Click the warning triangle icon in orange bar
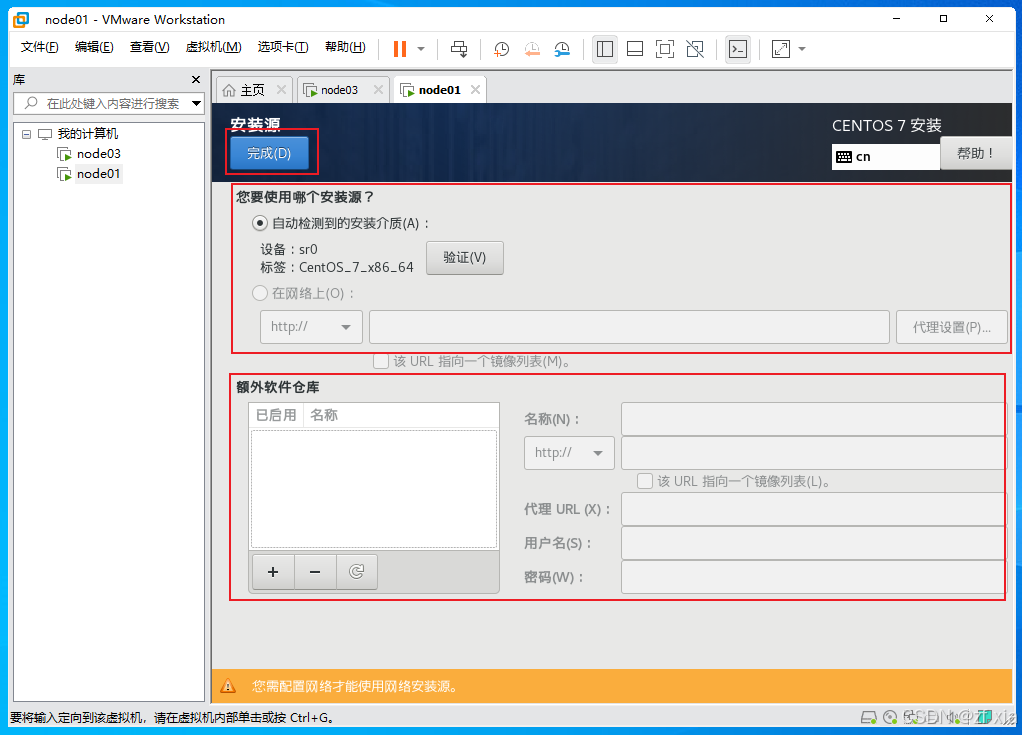 [x=227, y=685]
